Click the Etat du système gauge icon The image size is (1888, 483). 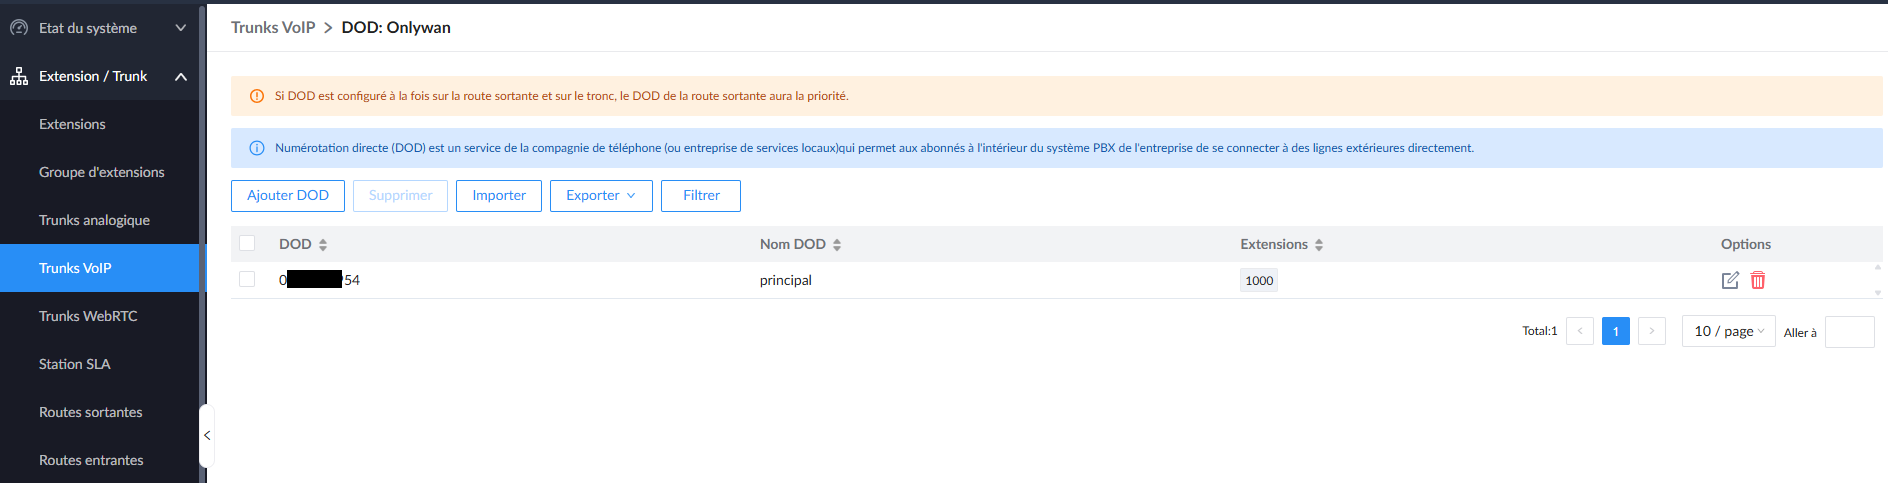click(x=19, y=28)
